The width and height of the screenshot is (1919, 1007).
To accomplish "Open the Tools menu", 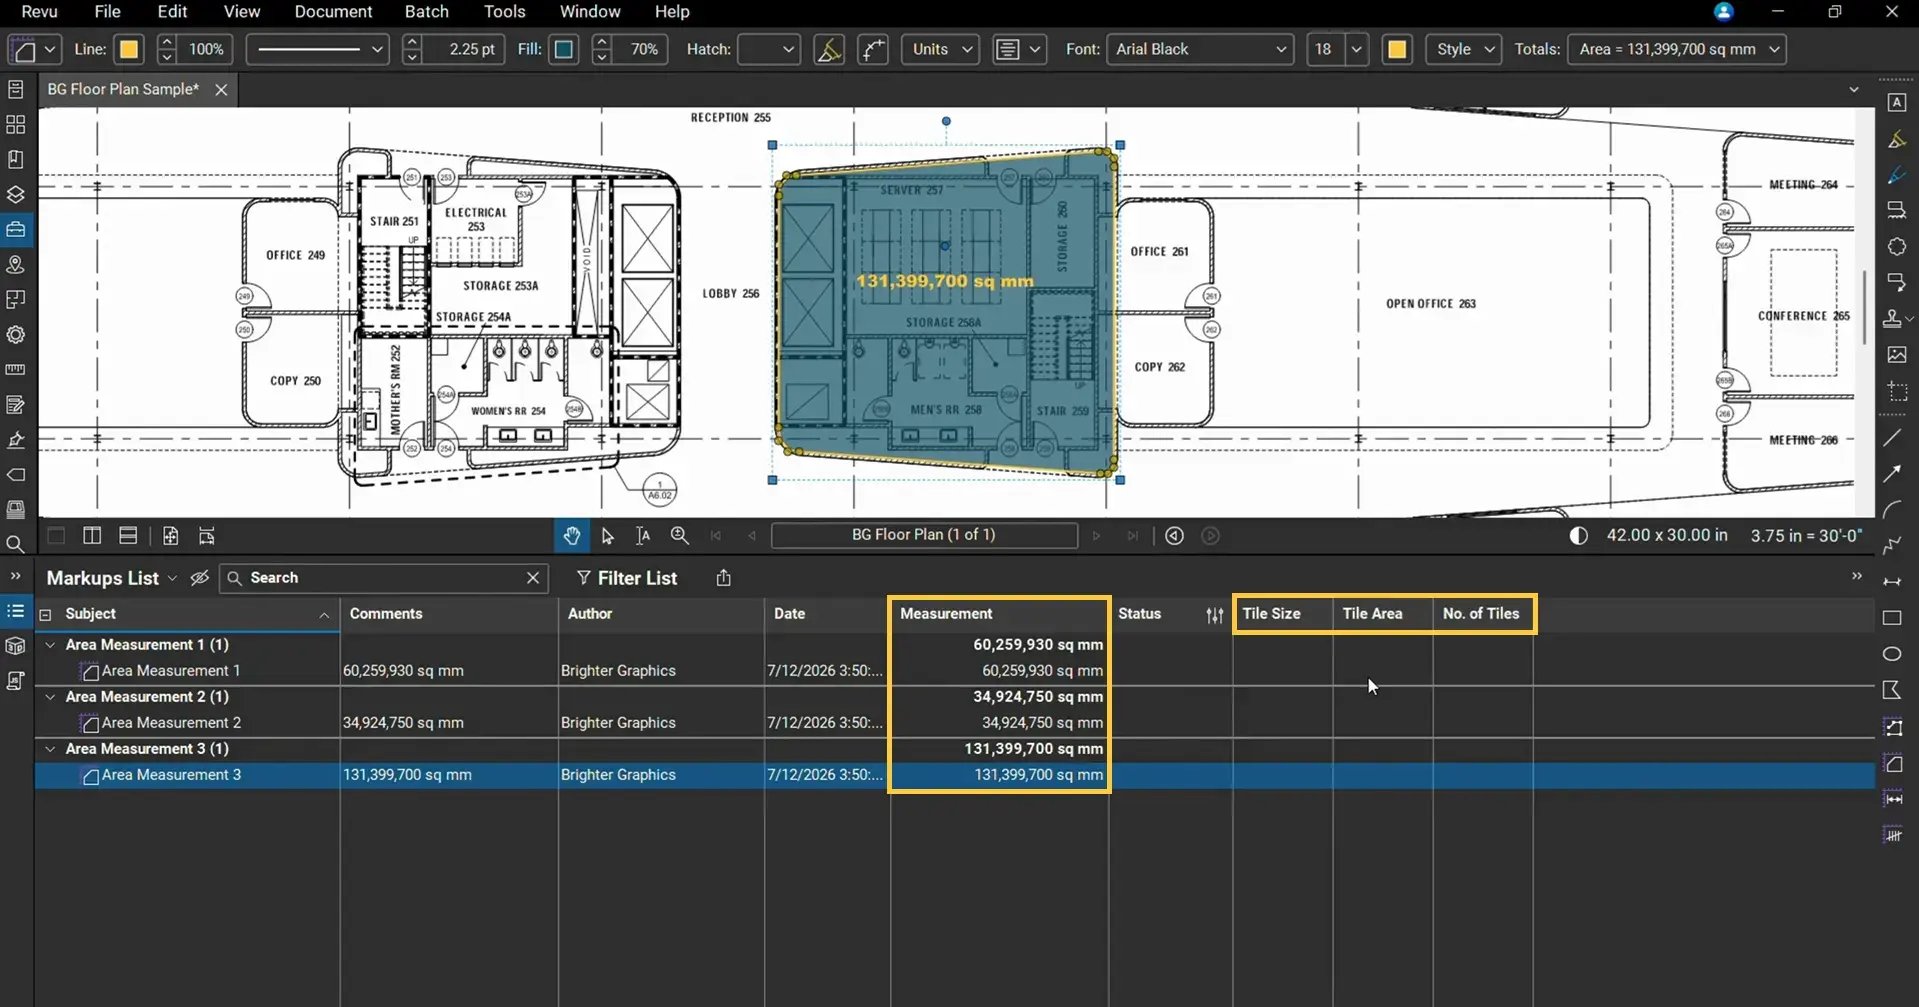I will pyautogui.click(x=504, y=12).
